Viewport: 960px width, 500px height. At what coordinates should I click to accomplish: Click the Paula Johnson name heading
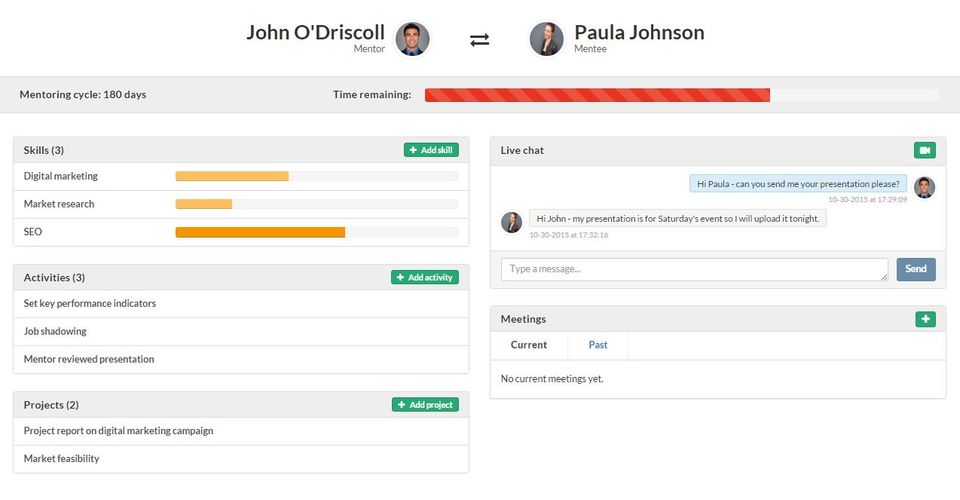click(x=639, y=32)
